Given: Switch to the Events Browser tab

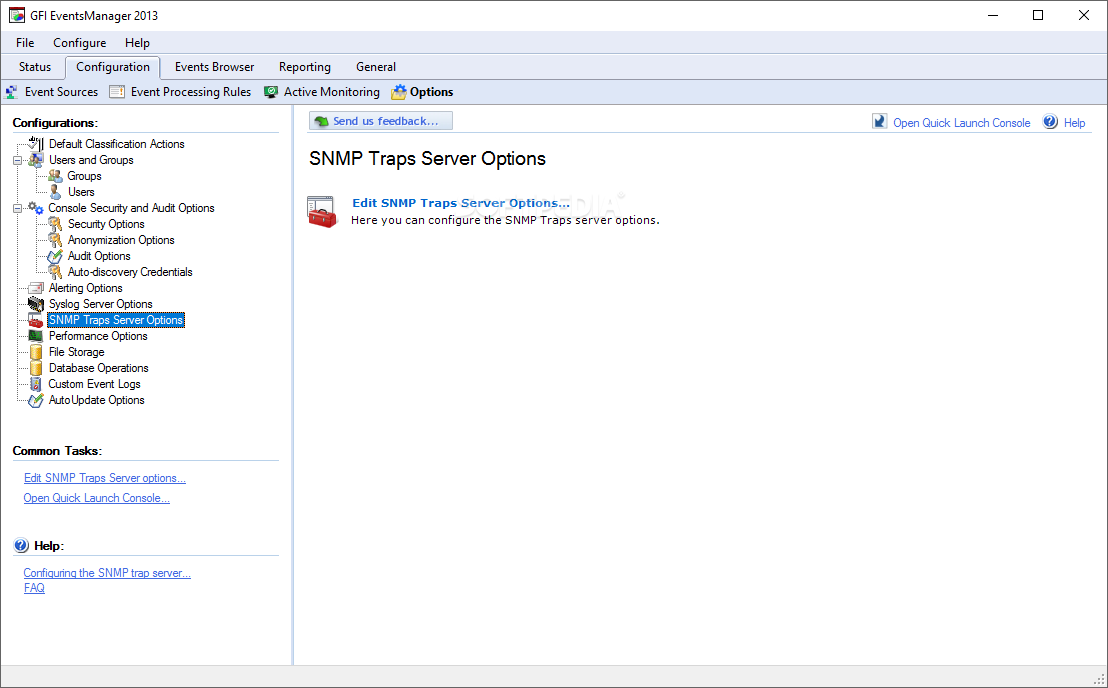Looking at the screenshot, I should coord(215,67).
